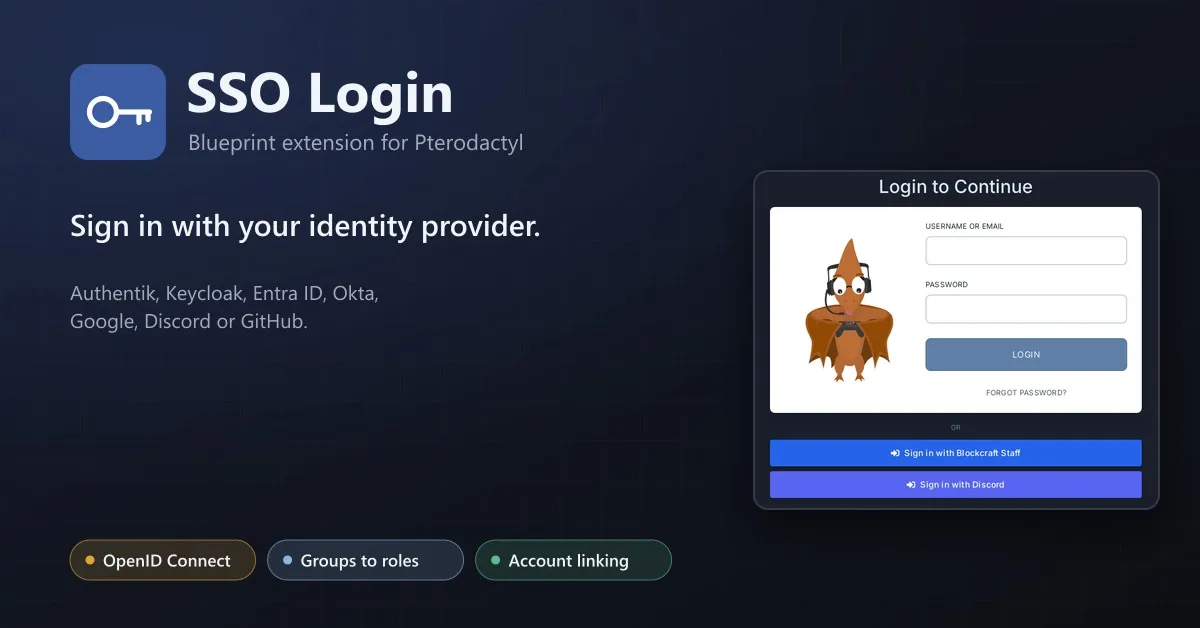
Task: Click the Groups to roles pill
Action: click(365, 560)
